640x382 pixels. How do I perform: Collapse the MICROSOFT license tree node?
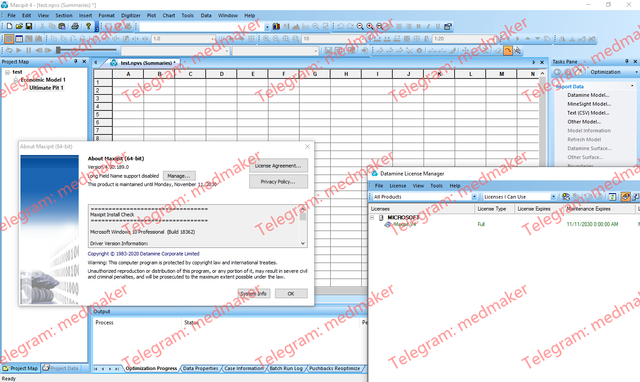(x=372, y=218)
